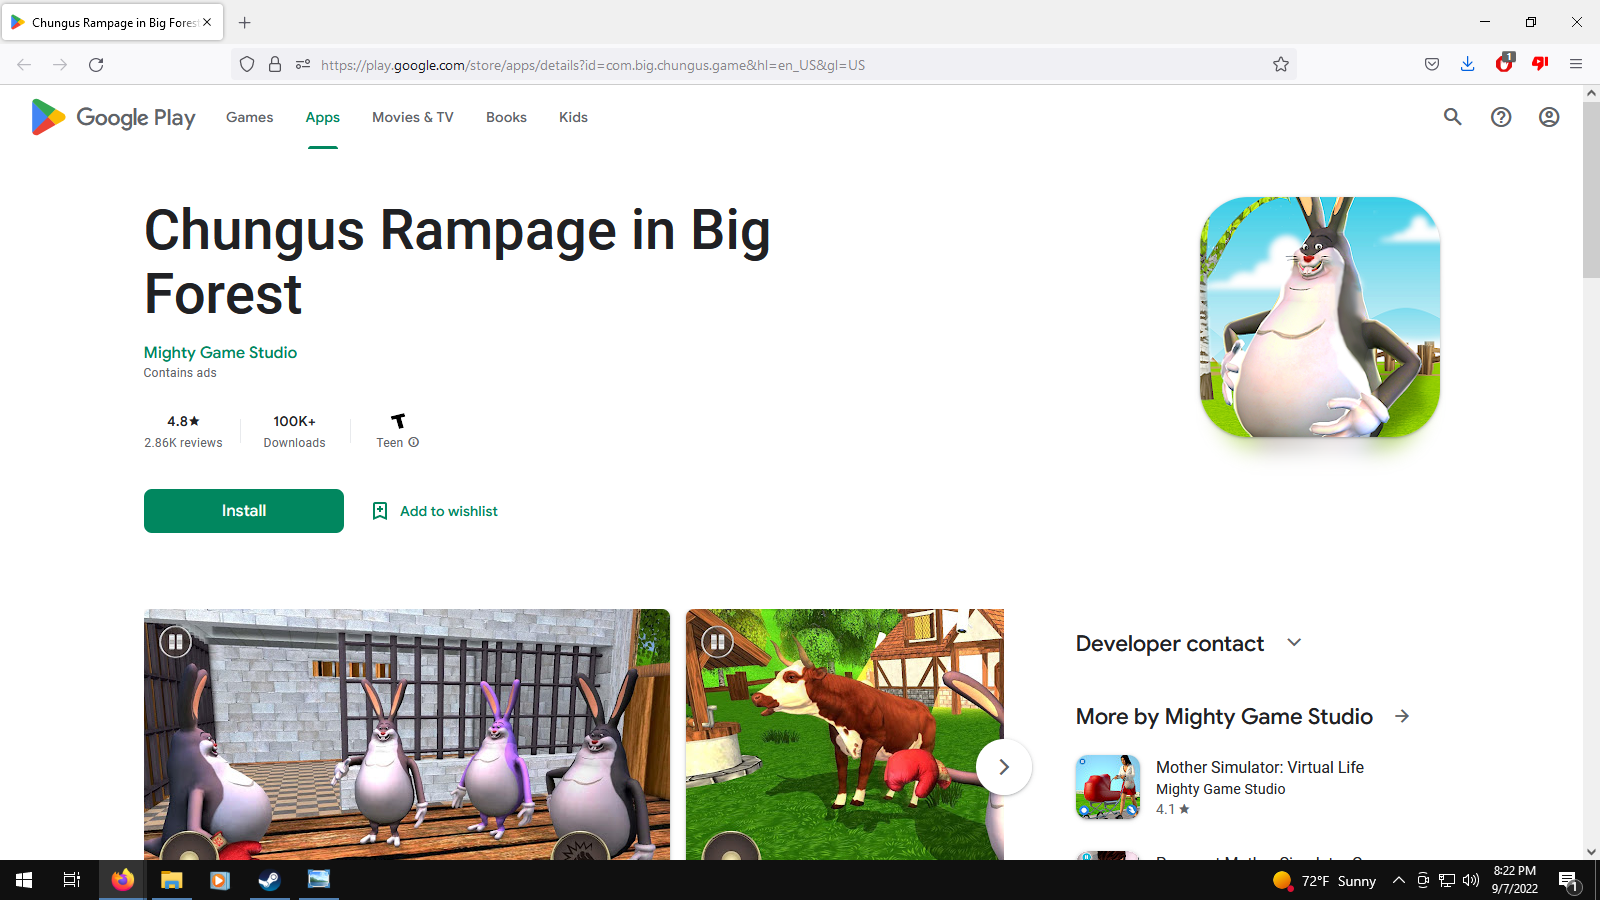This screenshot has height=900, width=1600.
Task: Open a new browser tab
Action: (x=245, y=22)
